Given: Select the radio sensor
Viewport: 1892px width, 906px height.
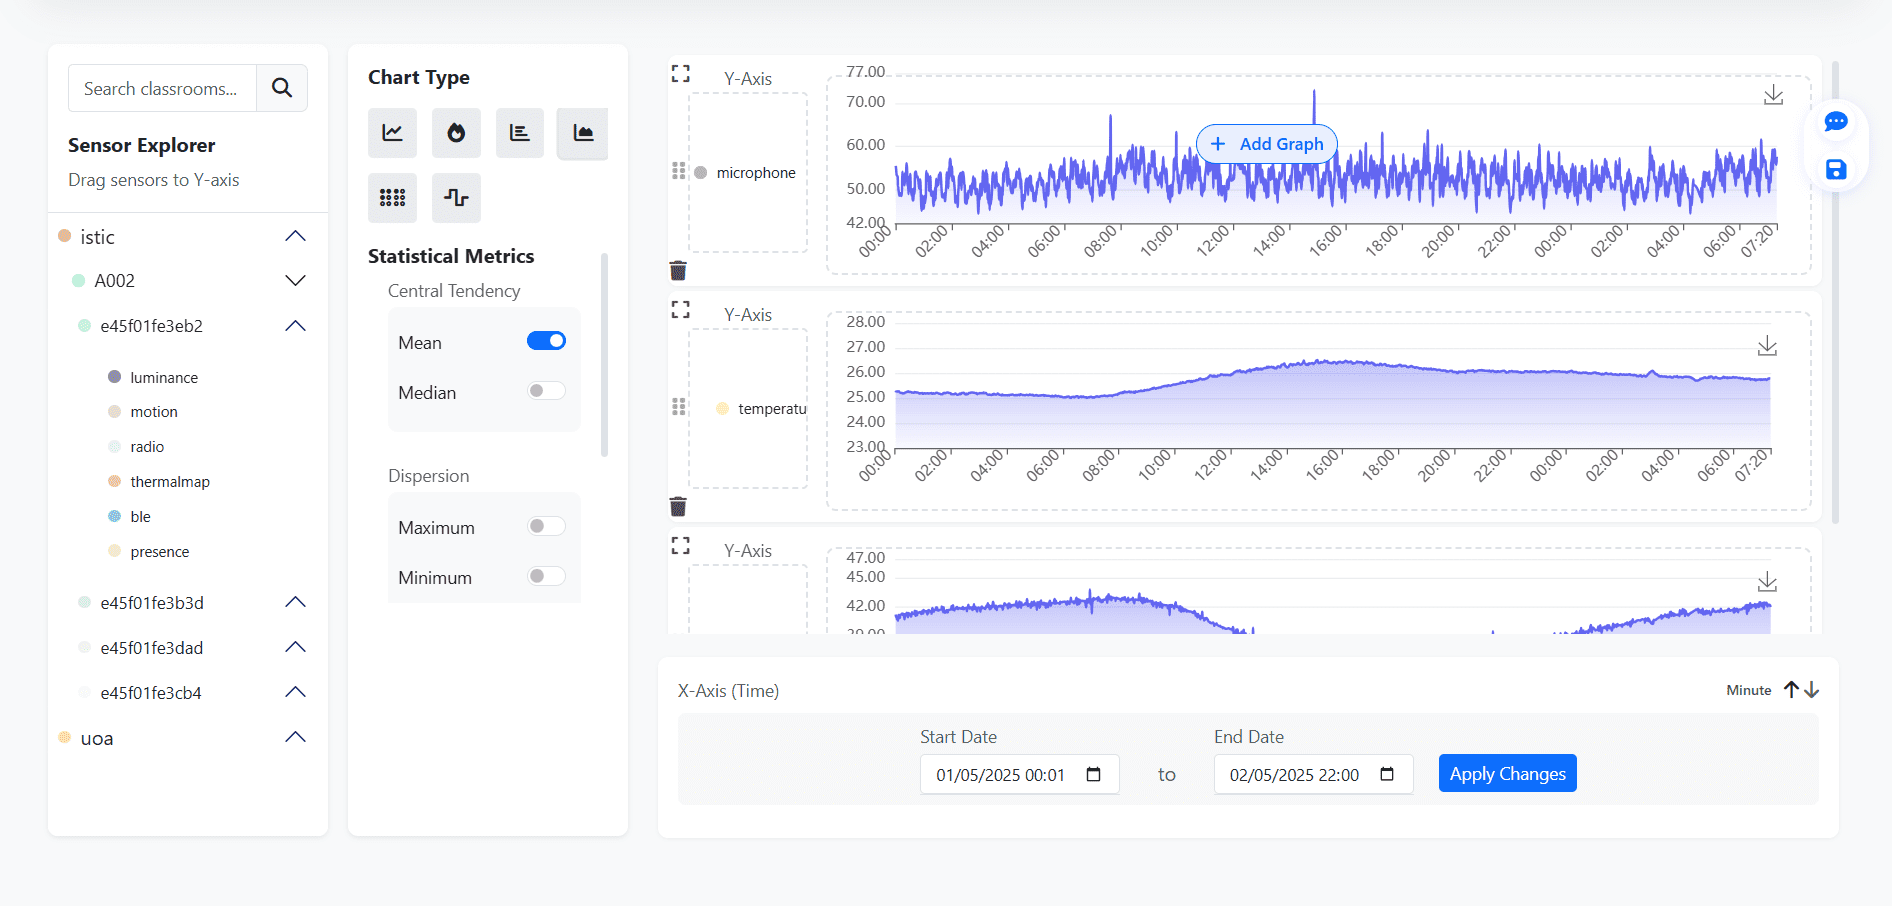Looking at the screenshot, I should point(147,447).
